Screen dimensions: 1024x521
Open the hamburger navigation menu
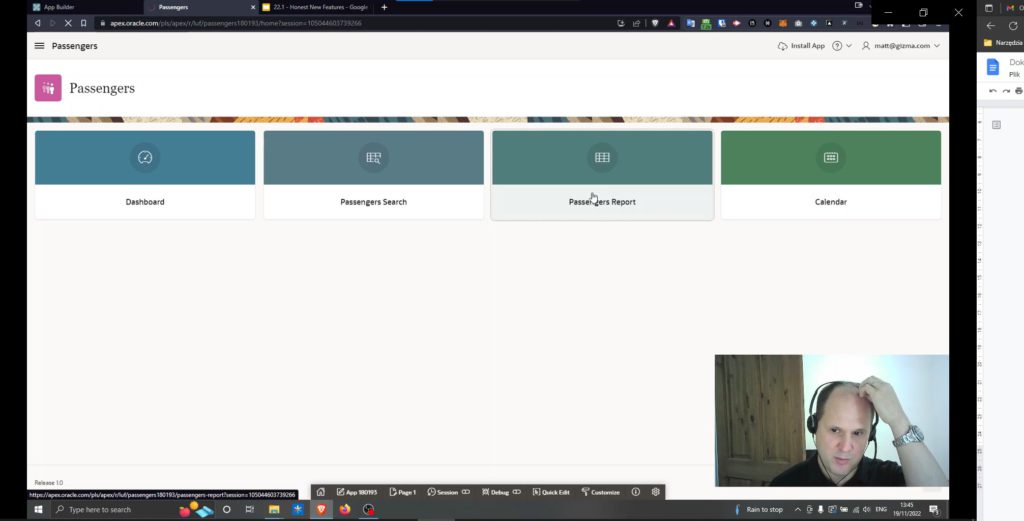tap(39, 46)
